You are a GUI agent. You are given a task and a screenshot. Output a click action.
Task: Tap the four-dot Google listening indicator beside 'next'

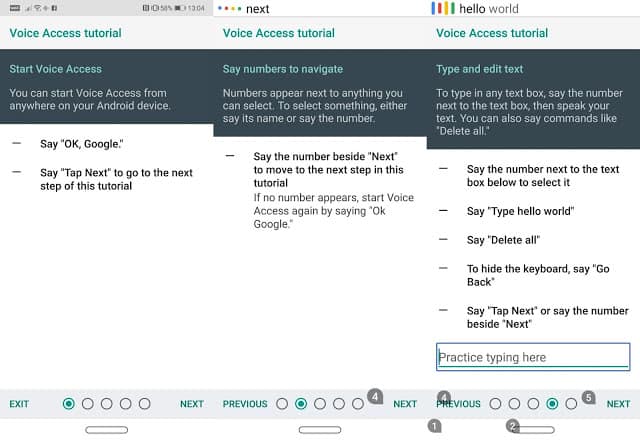[x=229, y=9]
